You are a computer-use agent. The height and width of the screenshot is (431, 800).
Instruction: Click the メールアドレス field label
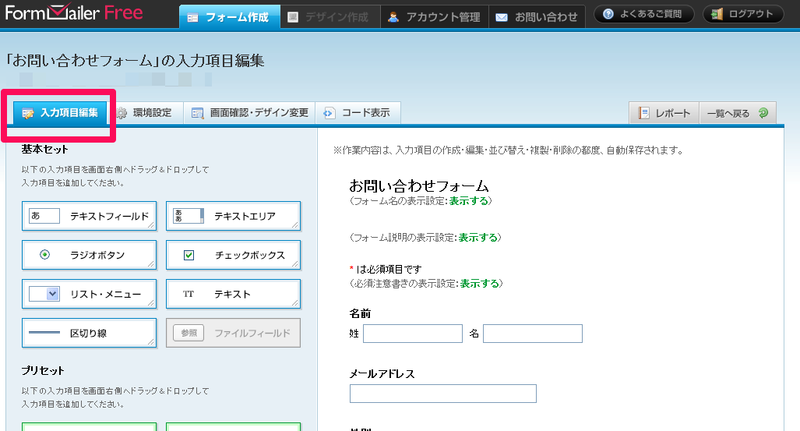tap(382, 374)
